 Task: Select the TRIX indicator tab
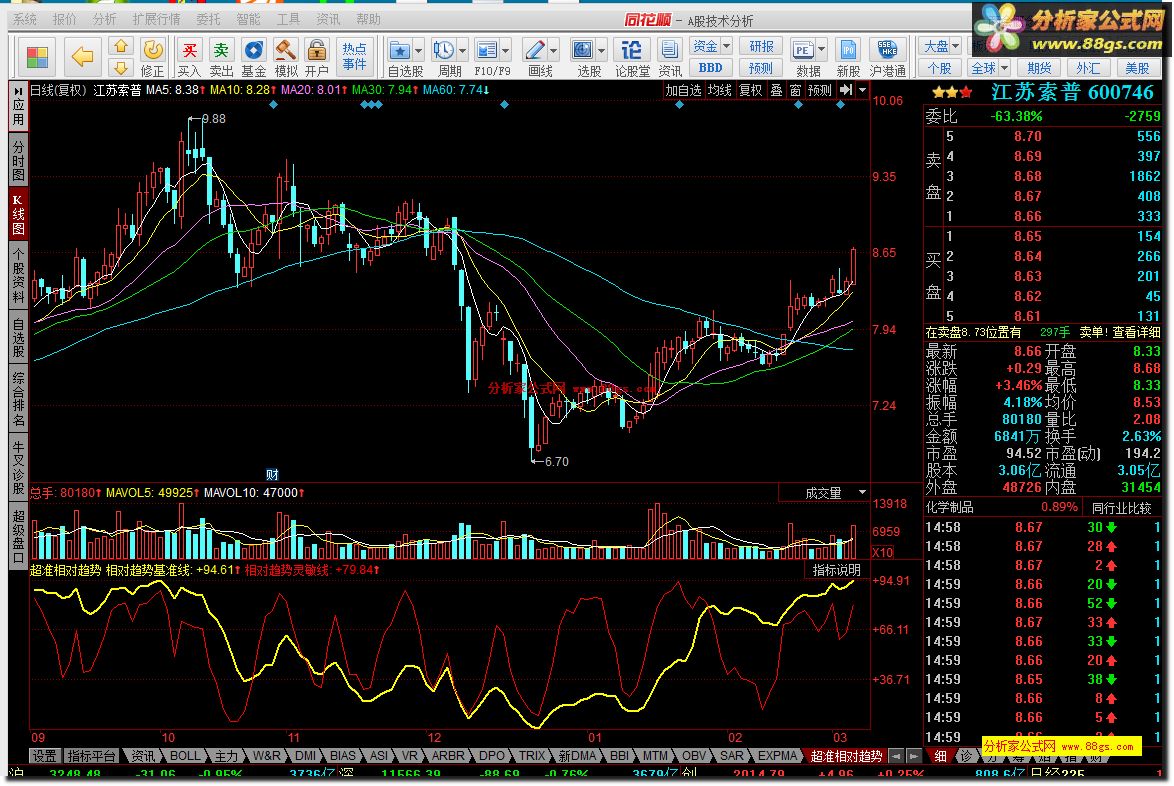click(x=532, y=756)
